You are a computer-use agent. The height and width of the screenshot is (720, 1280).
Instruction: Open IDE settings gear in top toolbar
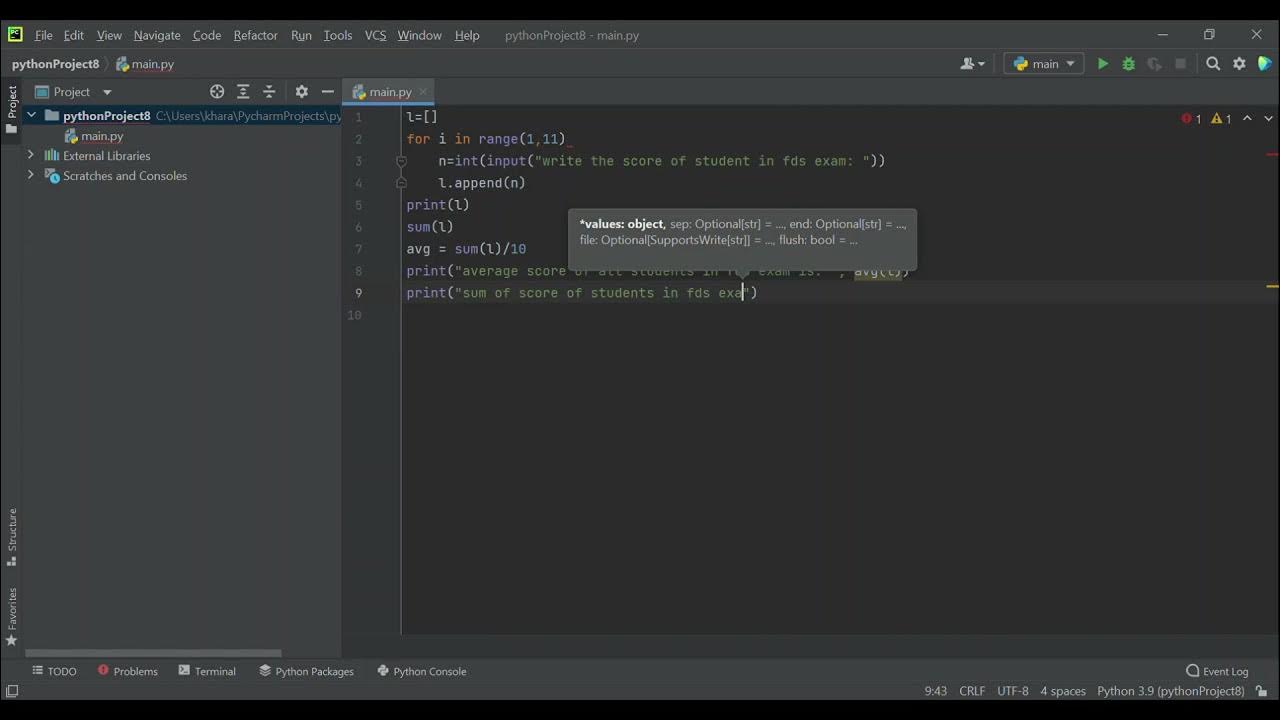(1239, 64)
